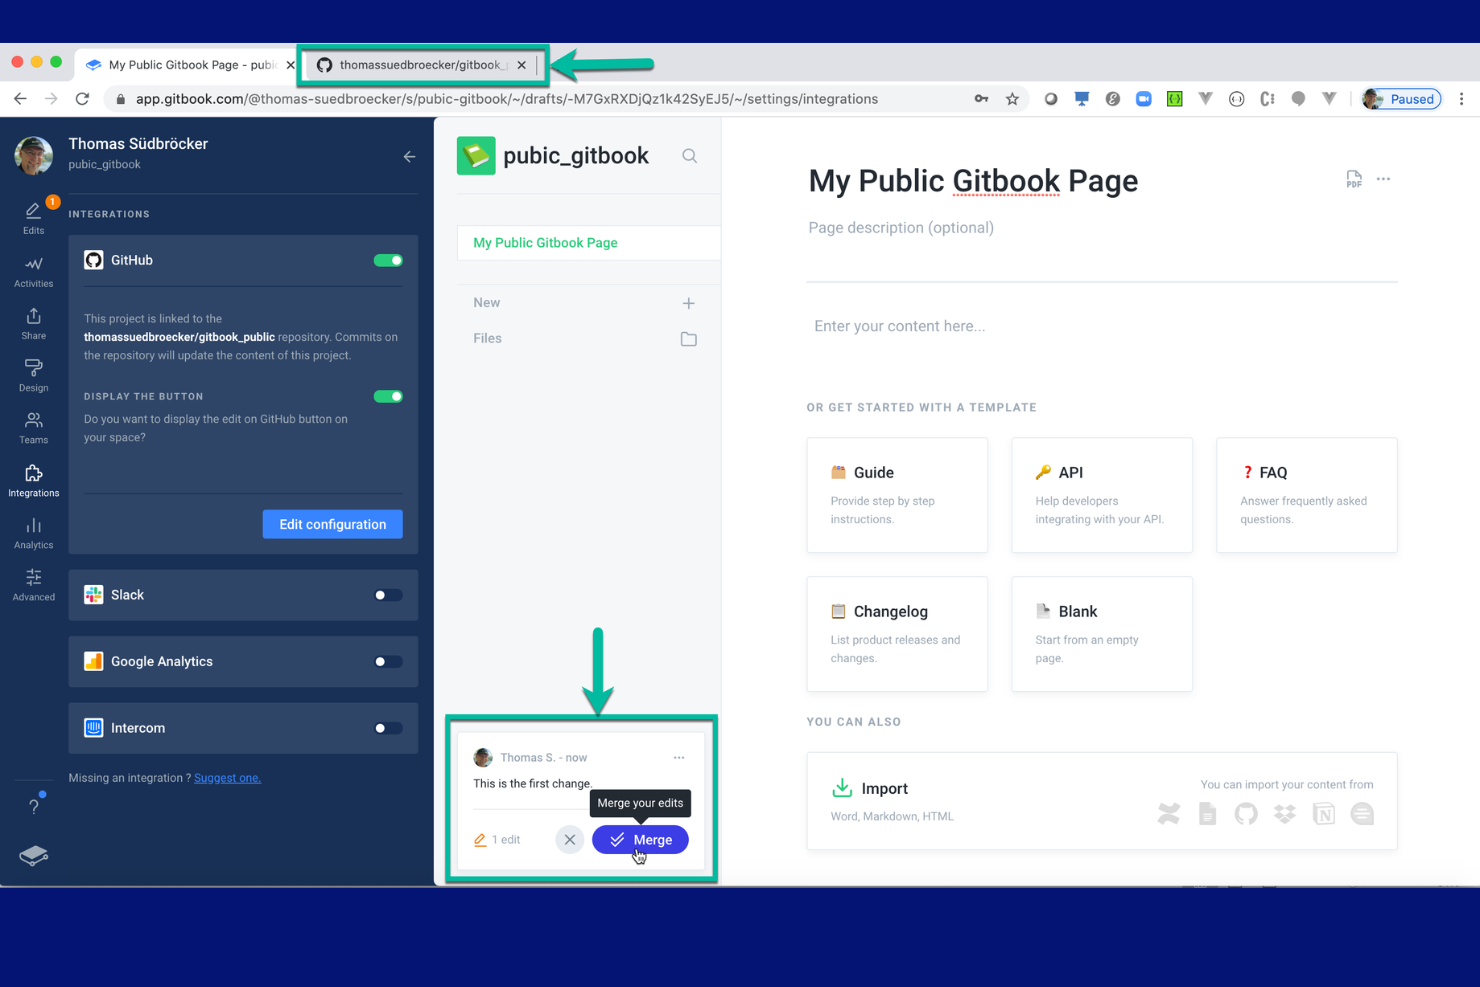1480x987 pixels.
Task: Enable the Slack integration toggle
Action: click(x=388, y=595)
